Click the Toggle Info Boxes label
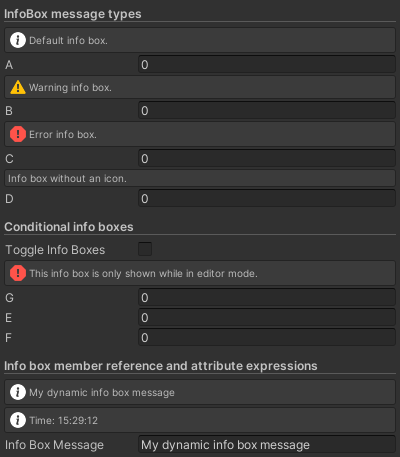400x457 pixels. tap(55, 250)
